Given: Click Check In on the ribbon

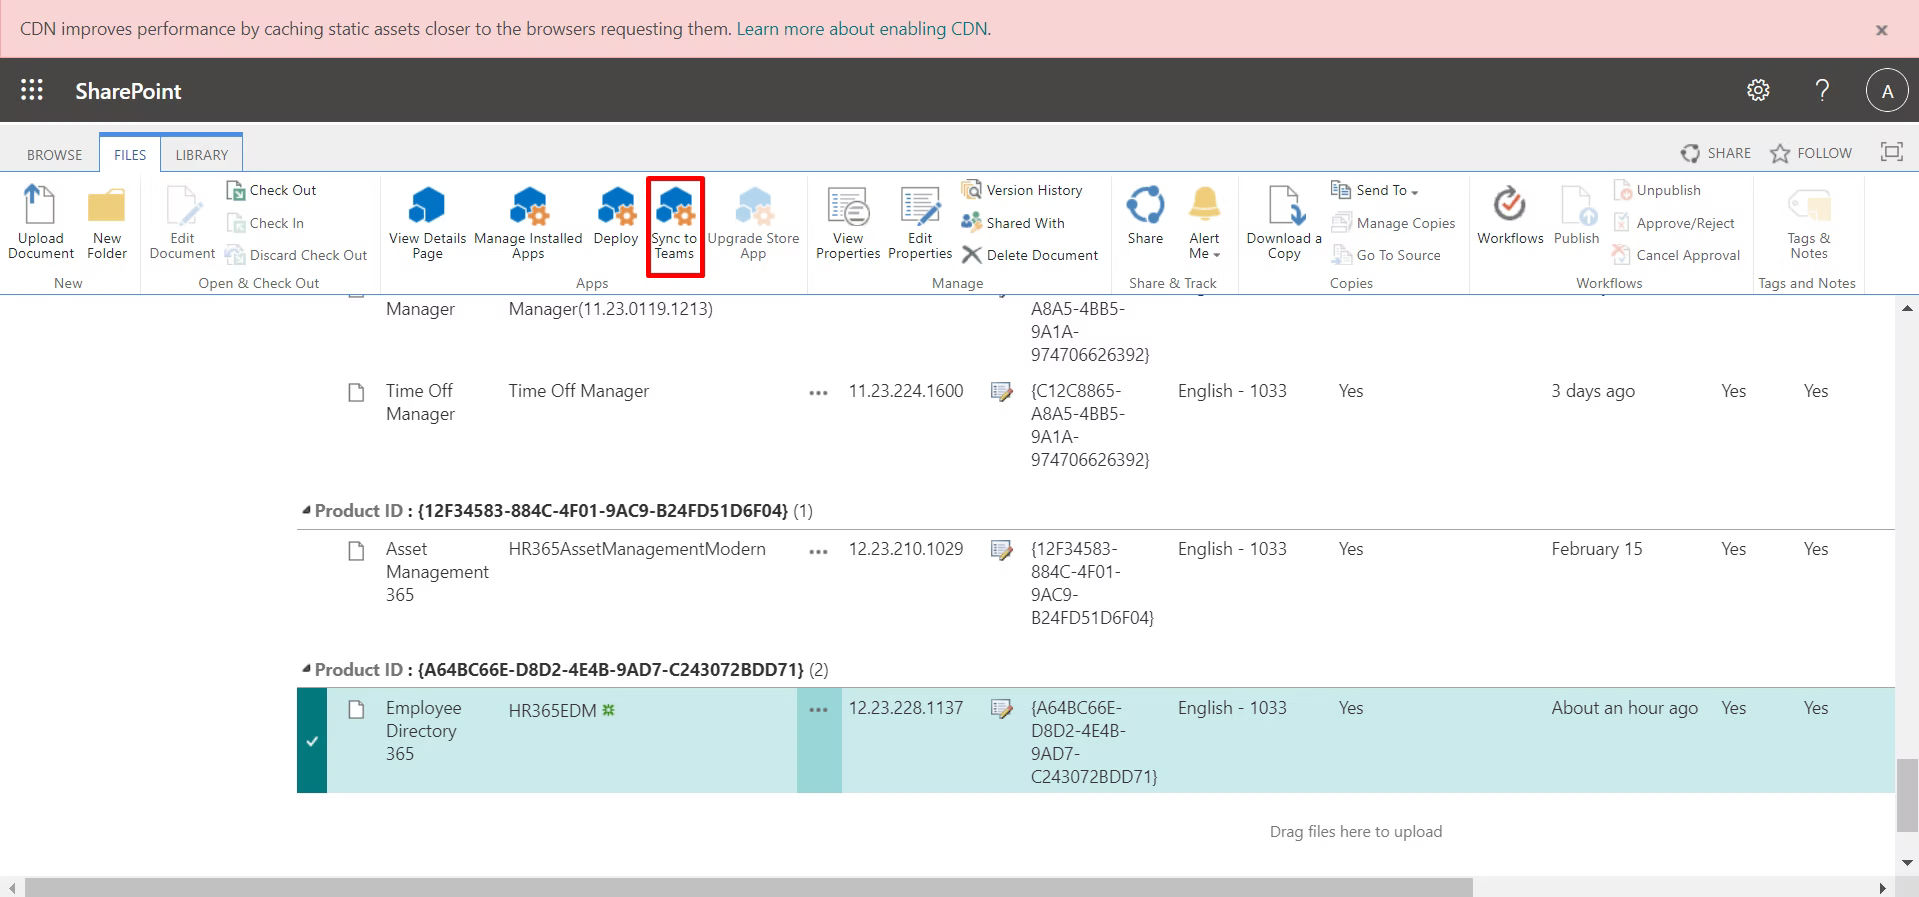Looking at the screenshot, I should tap(265, 223).
